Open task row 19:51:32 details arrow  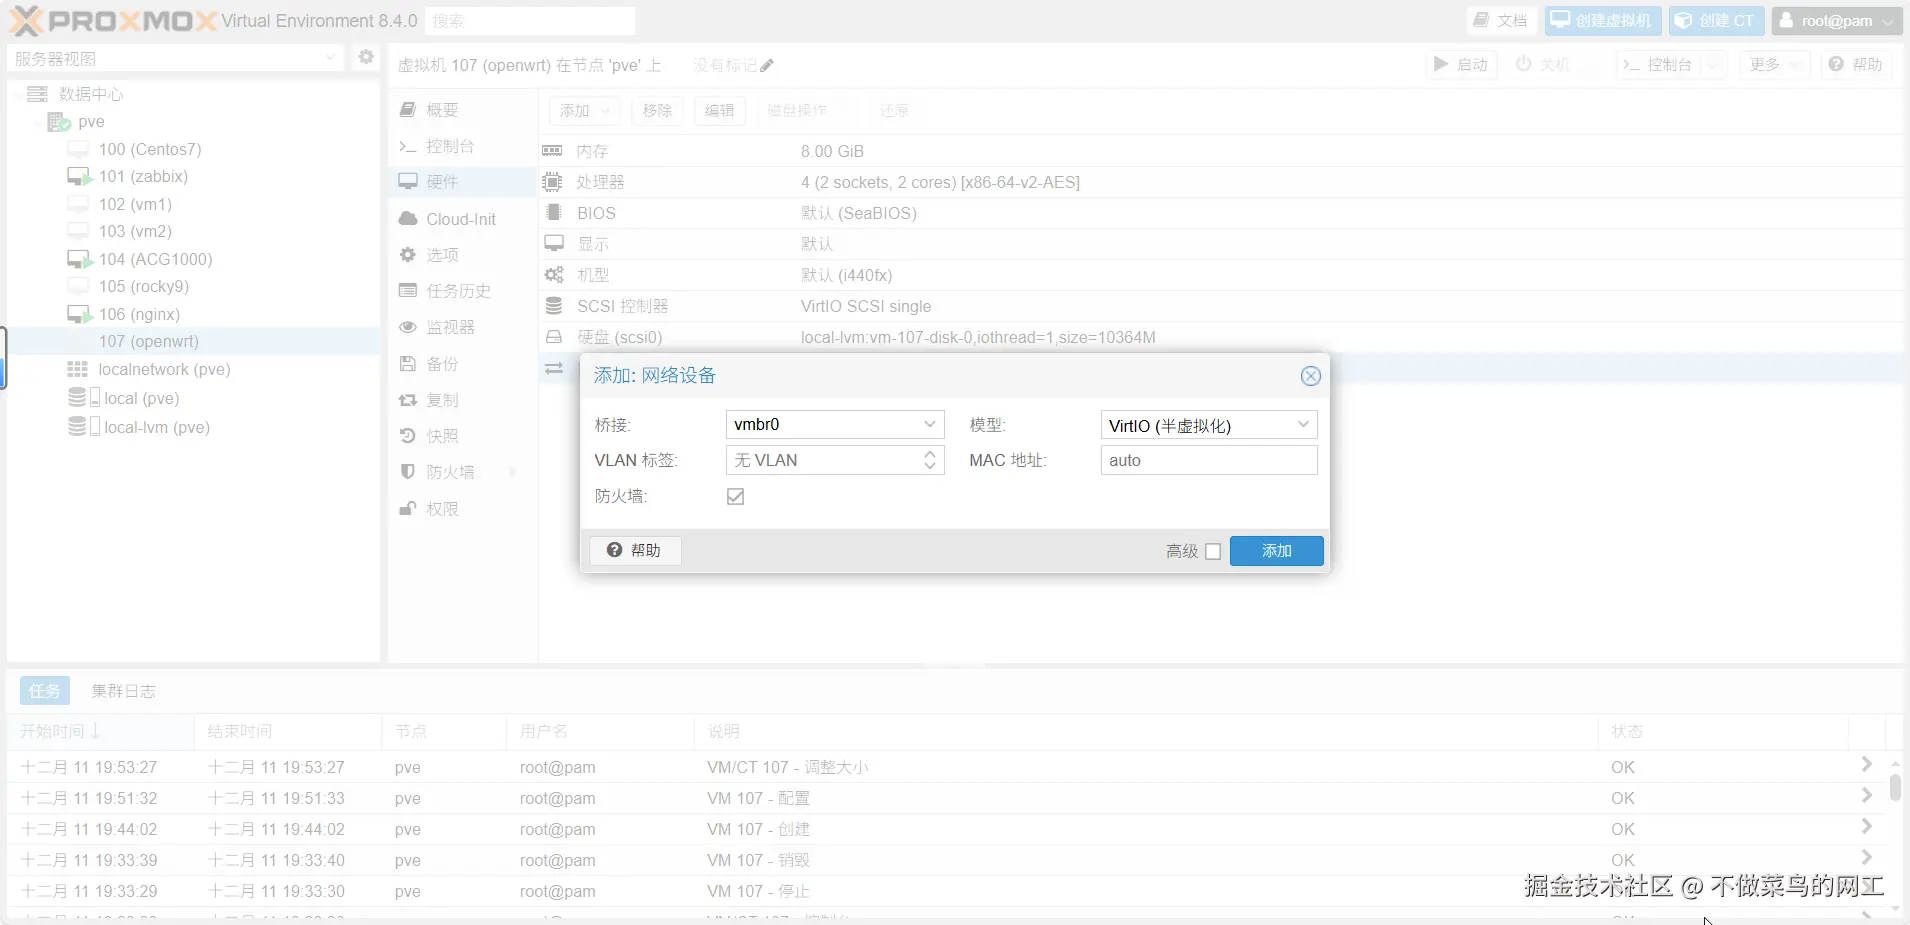tap(1866, 796)
